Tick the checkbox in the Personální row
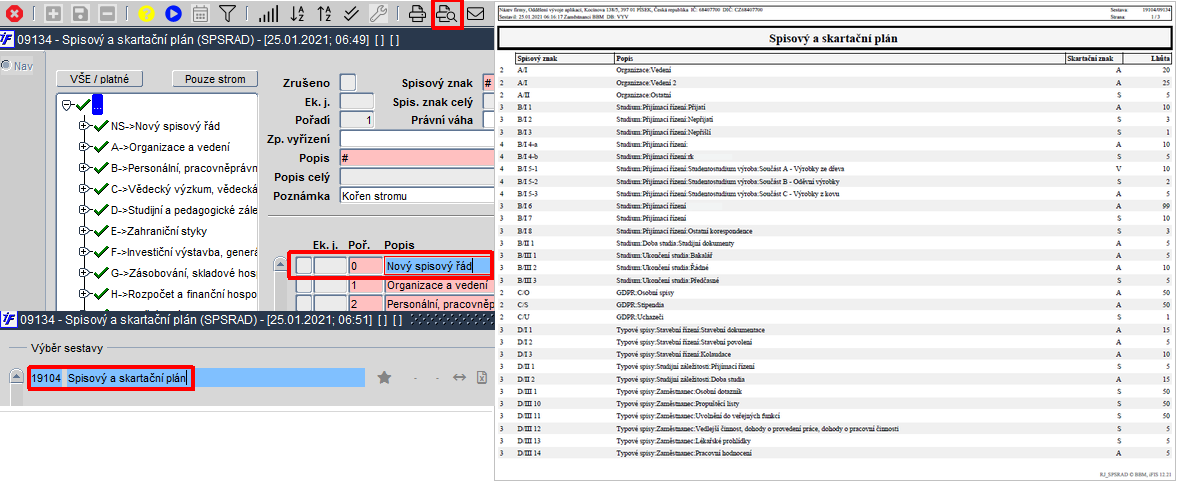This screenshot has height=483, width=1178. [303, 304]
